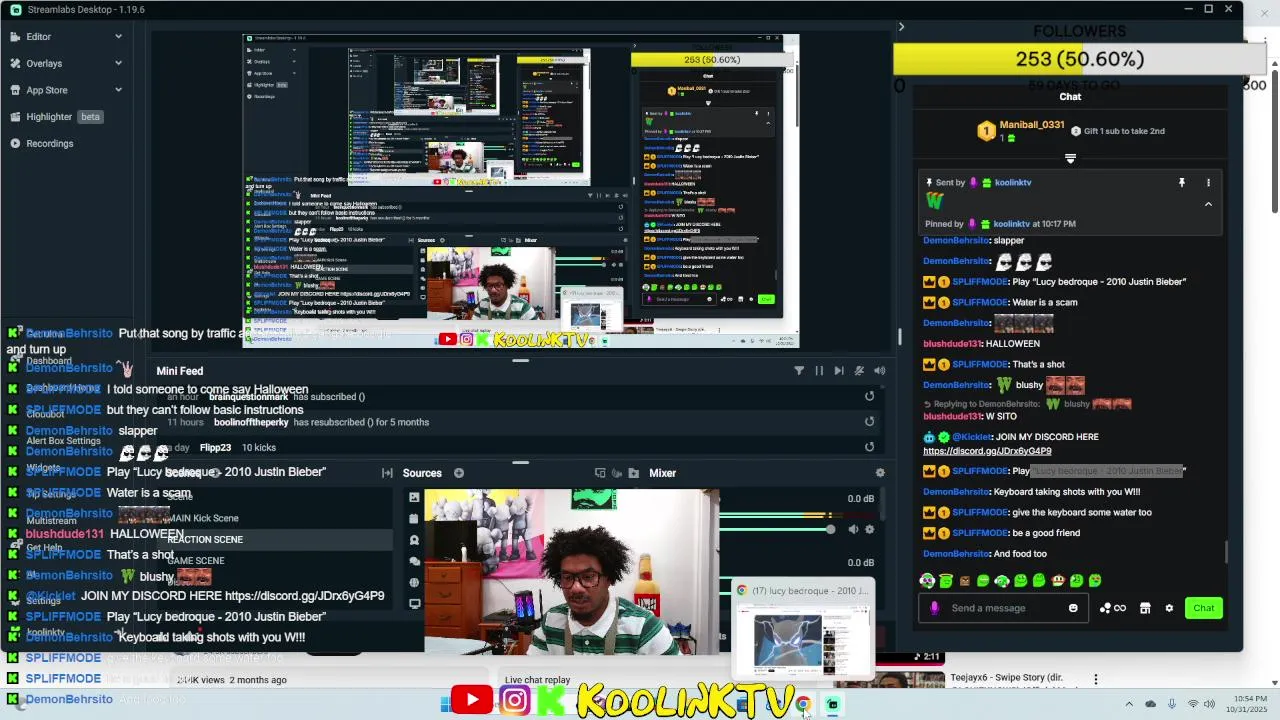
Task: Open options for Teejayx6 Swipe Story video
Action: 1095,679
